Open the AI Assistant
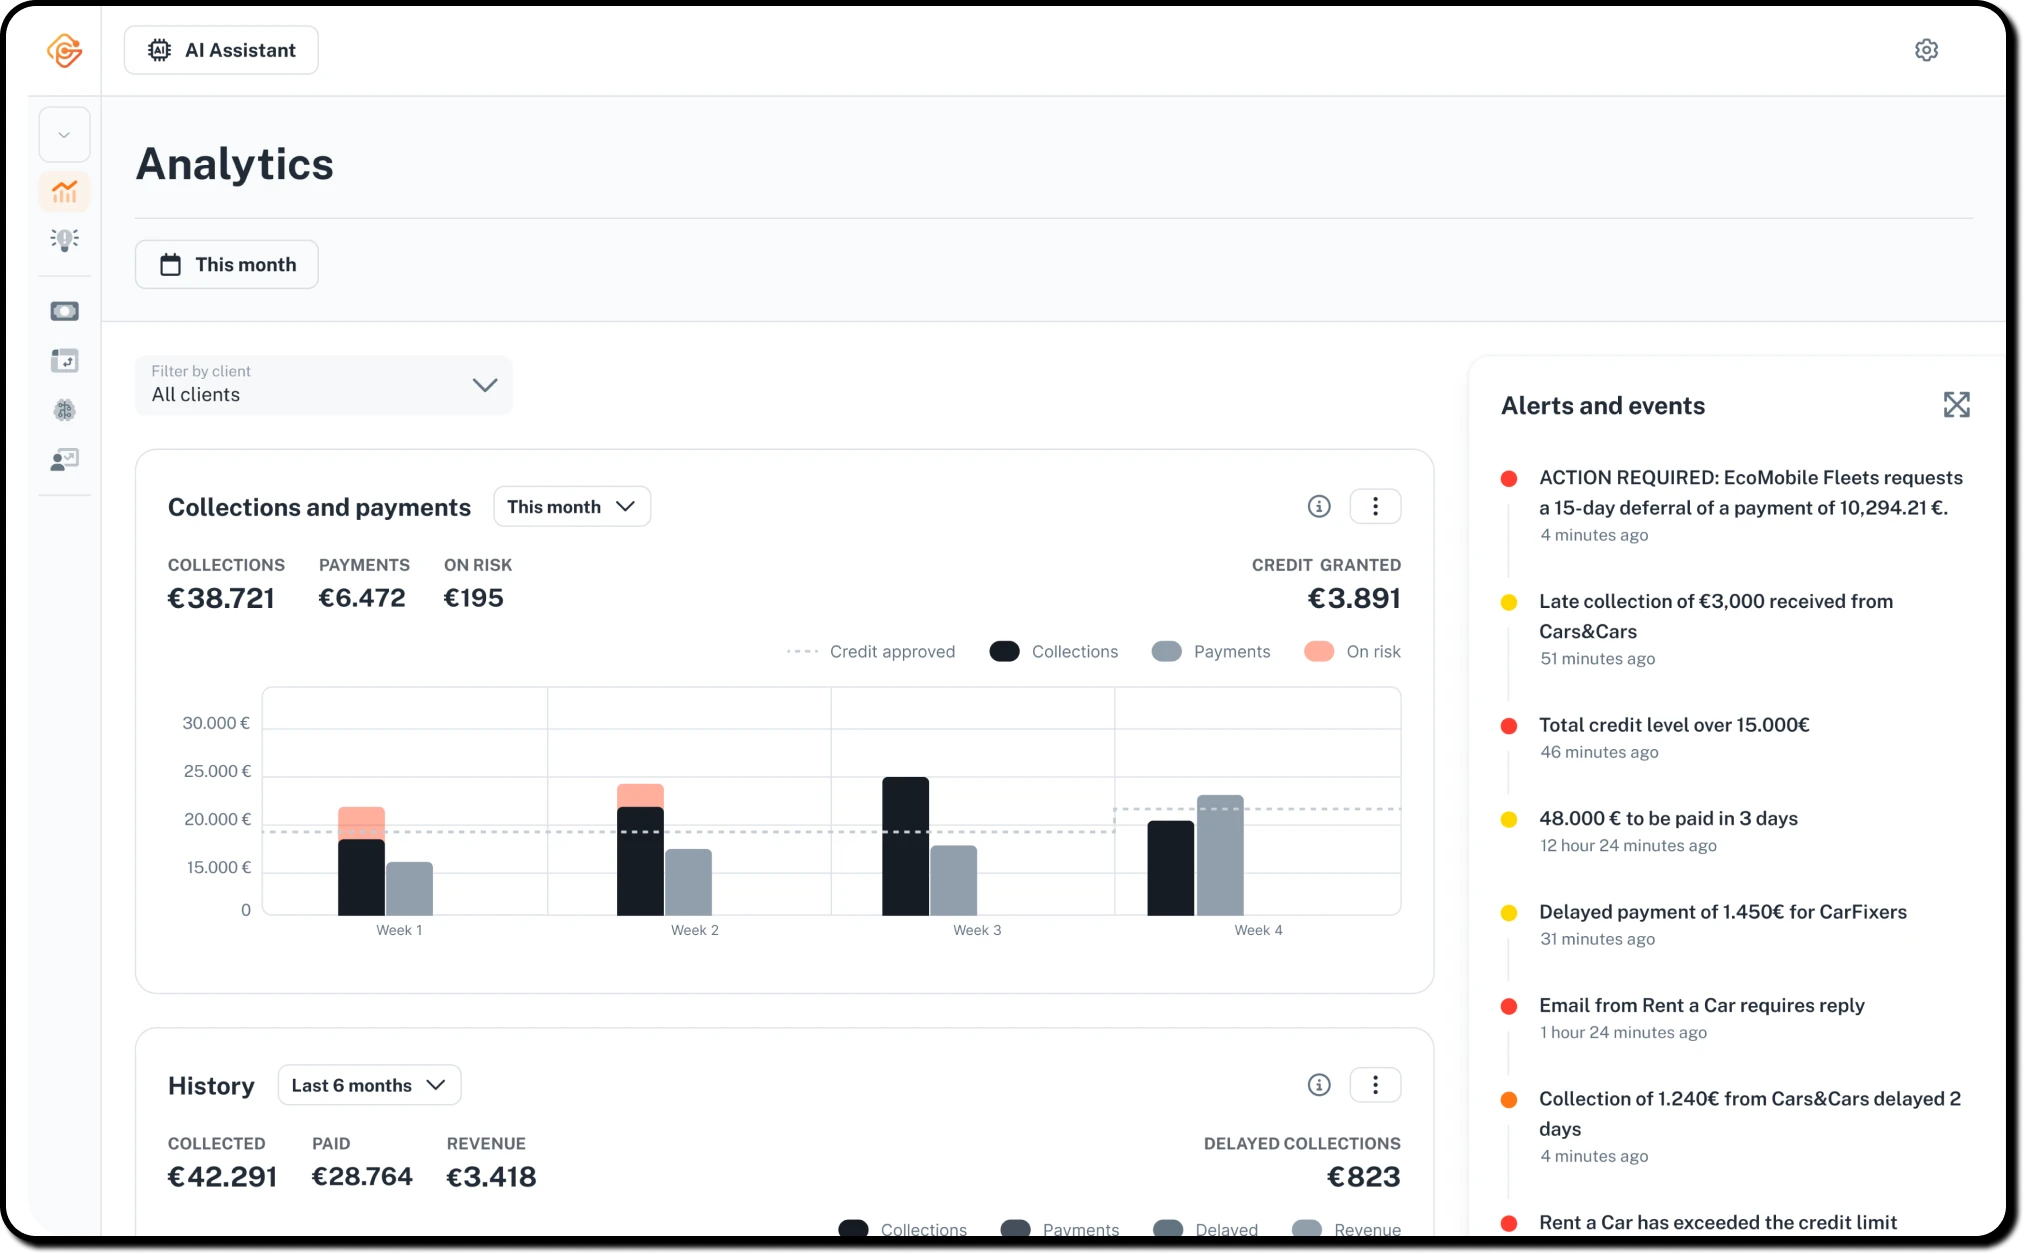 click(x=221, y=50)
